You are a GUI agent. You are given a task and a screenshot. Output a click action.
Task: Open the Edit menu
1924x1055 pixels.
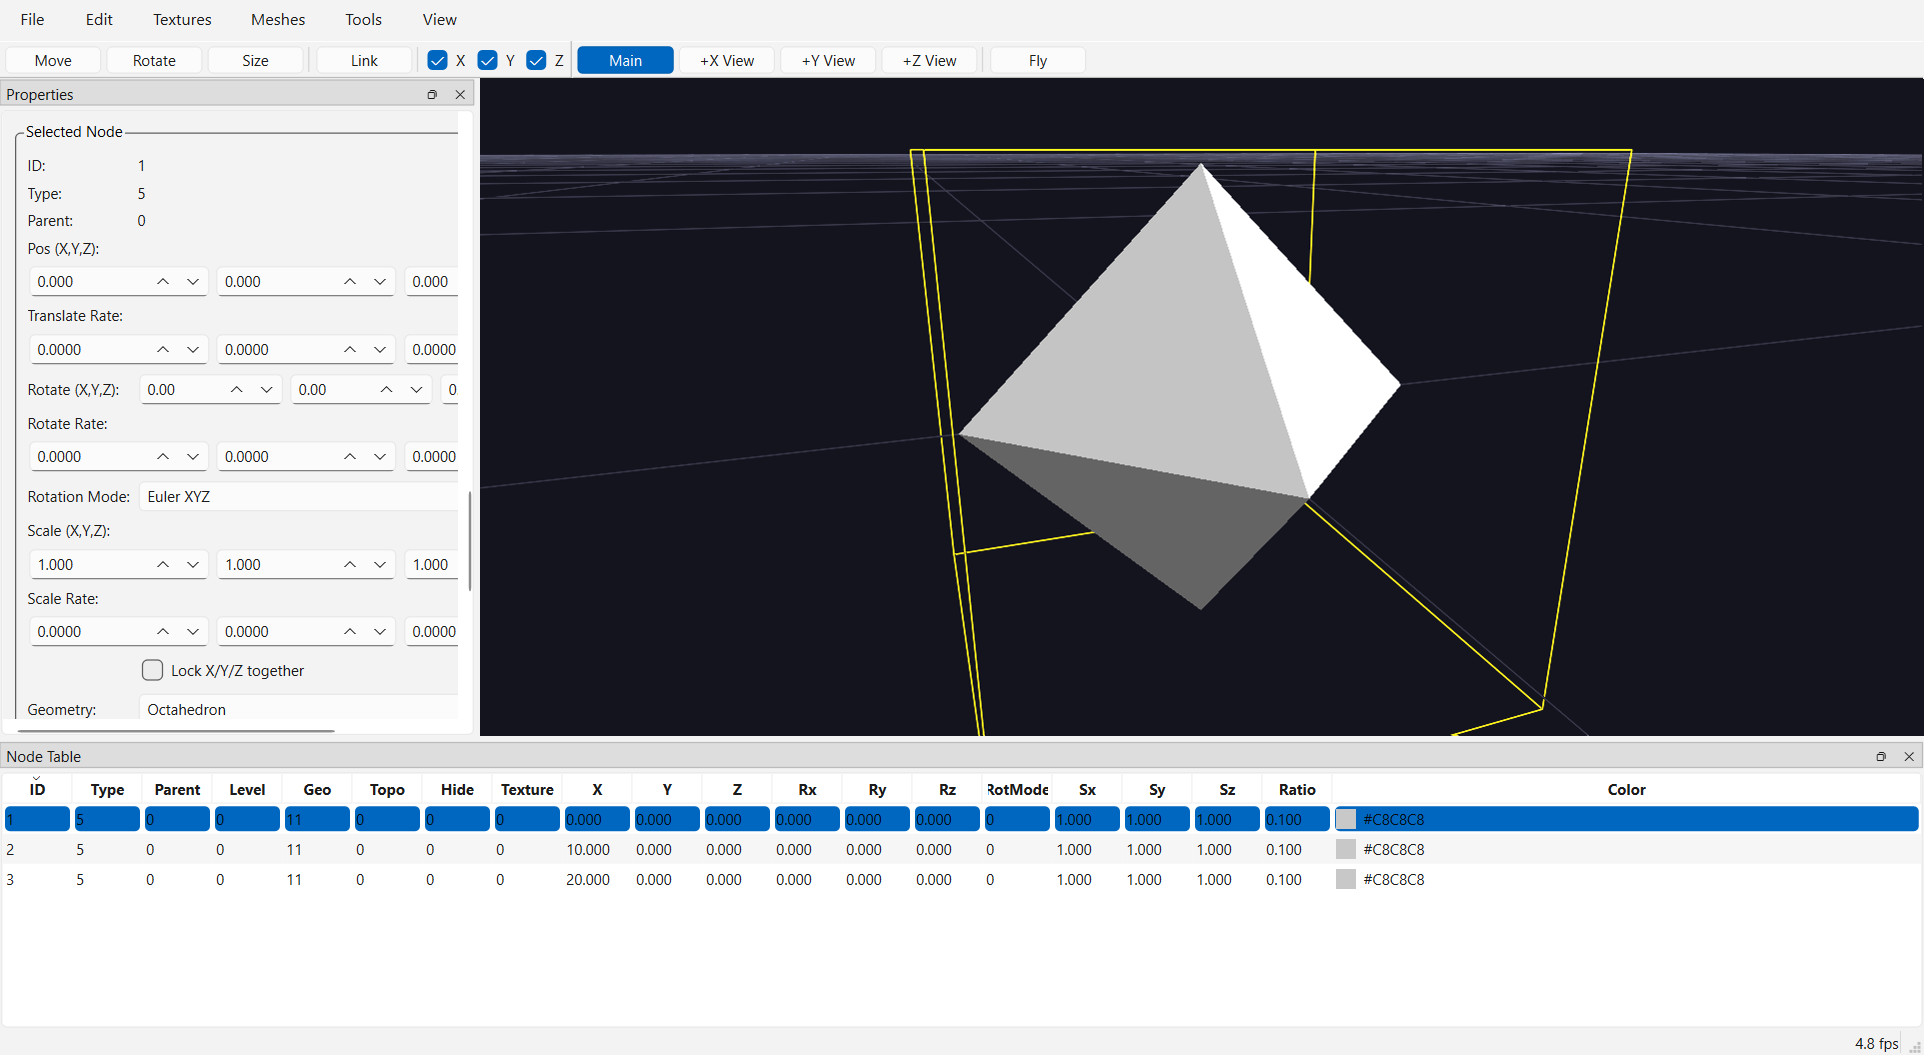coord(99,19)
